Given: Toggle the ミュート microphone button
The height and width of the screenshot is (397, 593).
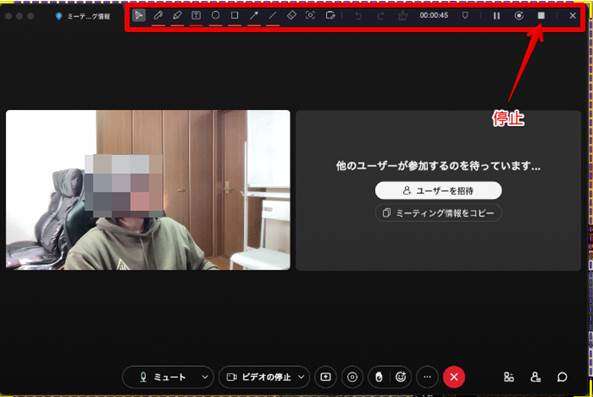Looking at the screenshot, I should (162, 377).
